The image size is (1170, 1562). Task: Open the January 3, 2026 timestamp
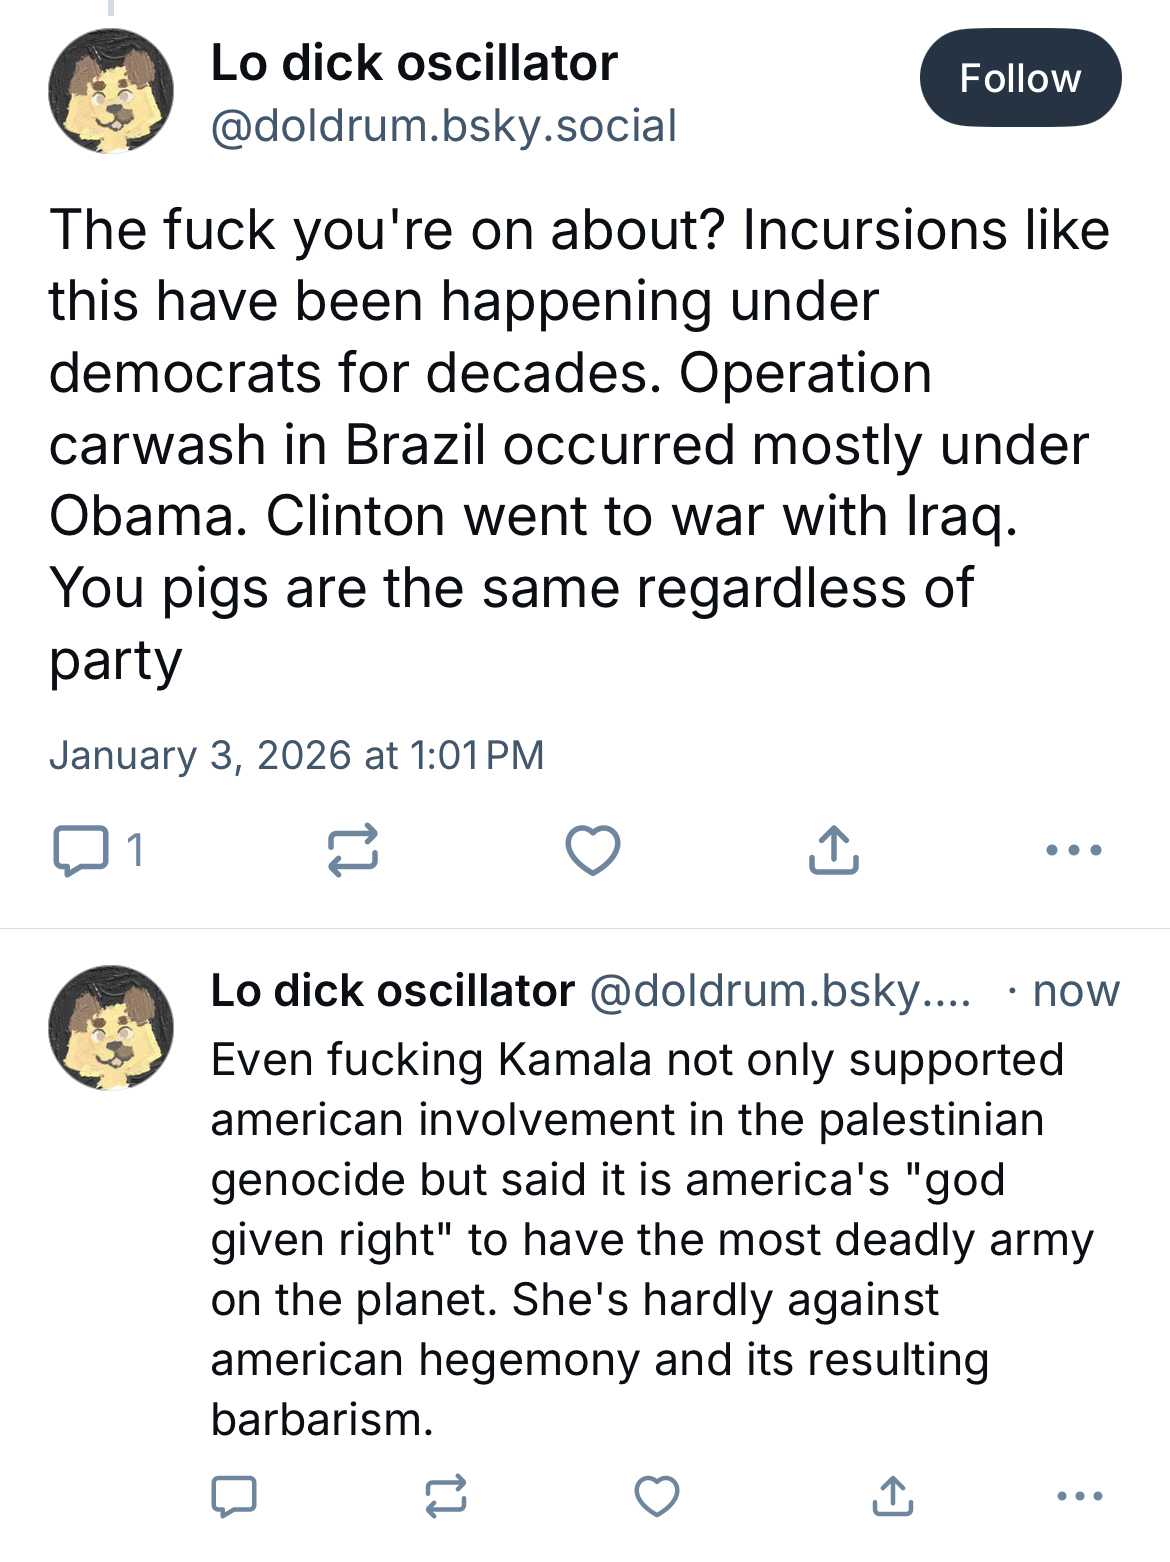point(296,755)
